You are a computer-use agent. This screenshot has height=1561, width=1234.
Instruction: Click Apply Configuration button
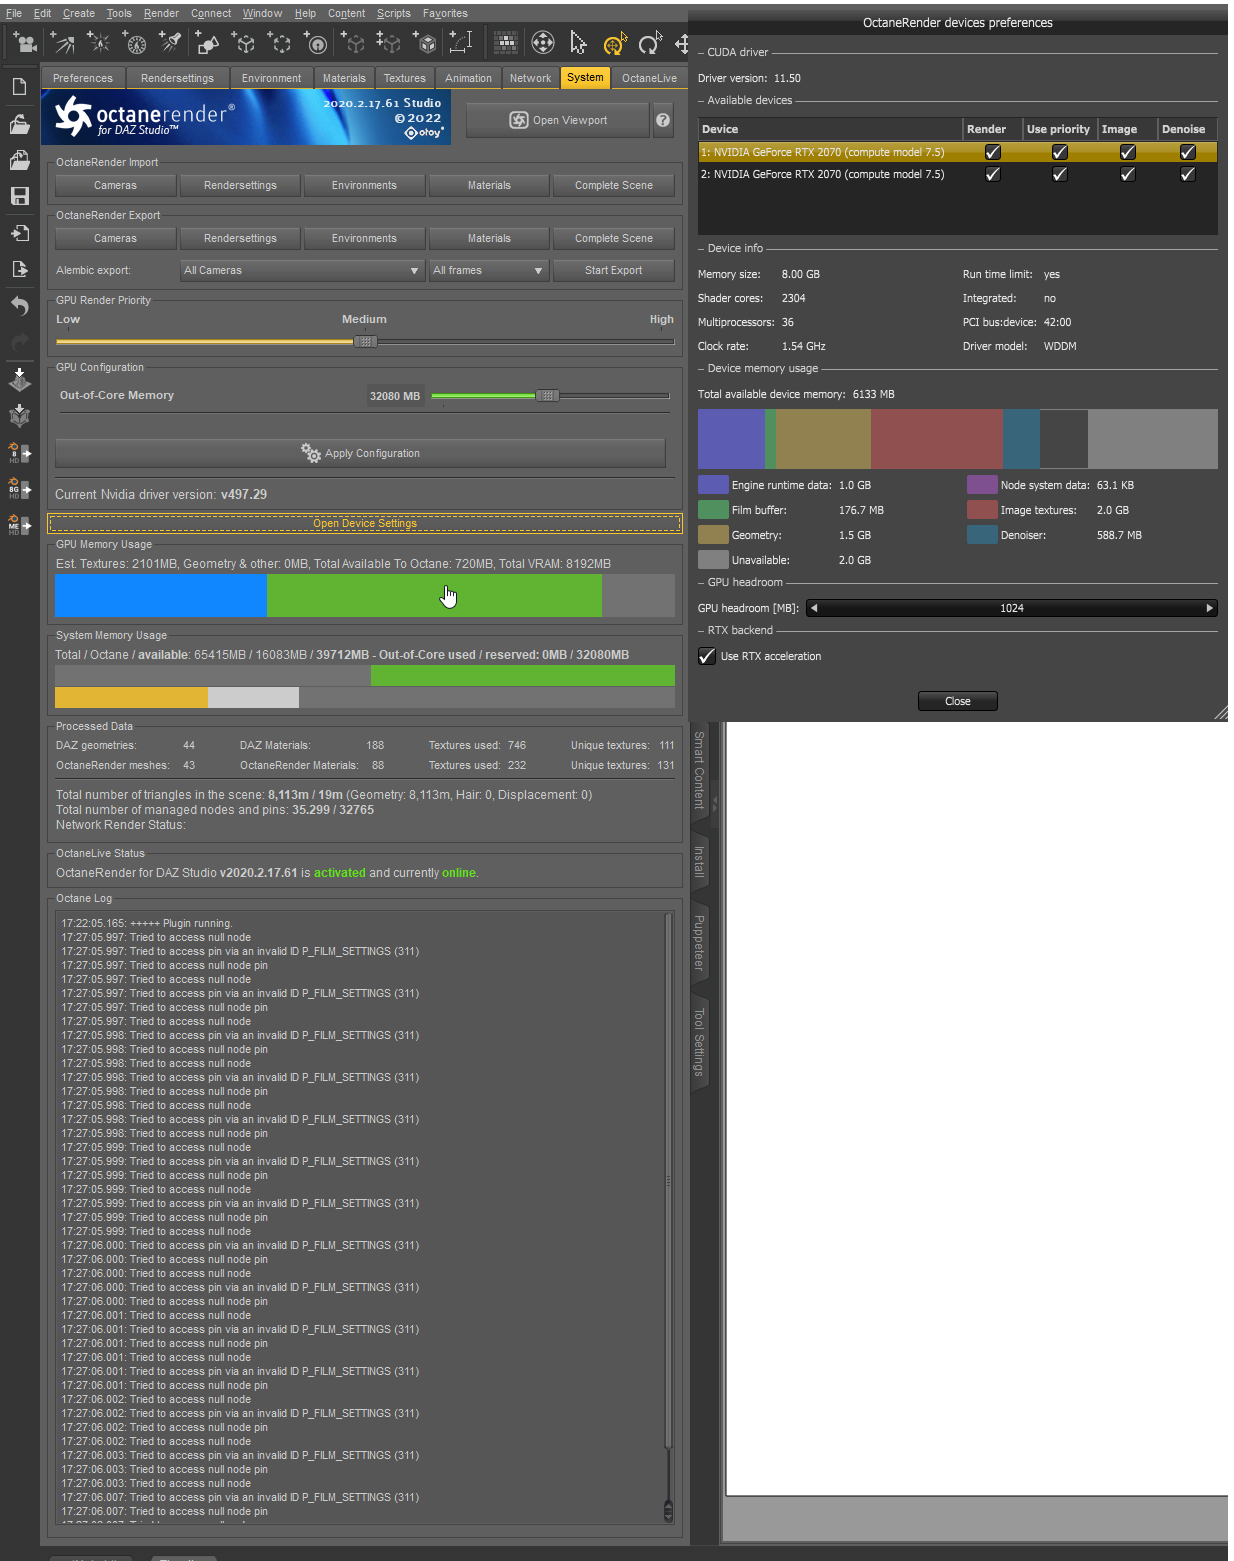pyautogui.click(x=360, y=453)
